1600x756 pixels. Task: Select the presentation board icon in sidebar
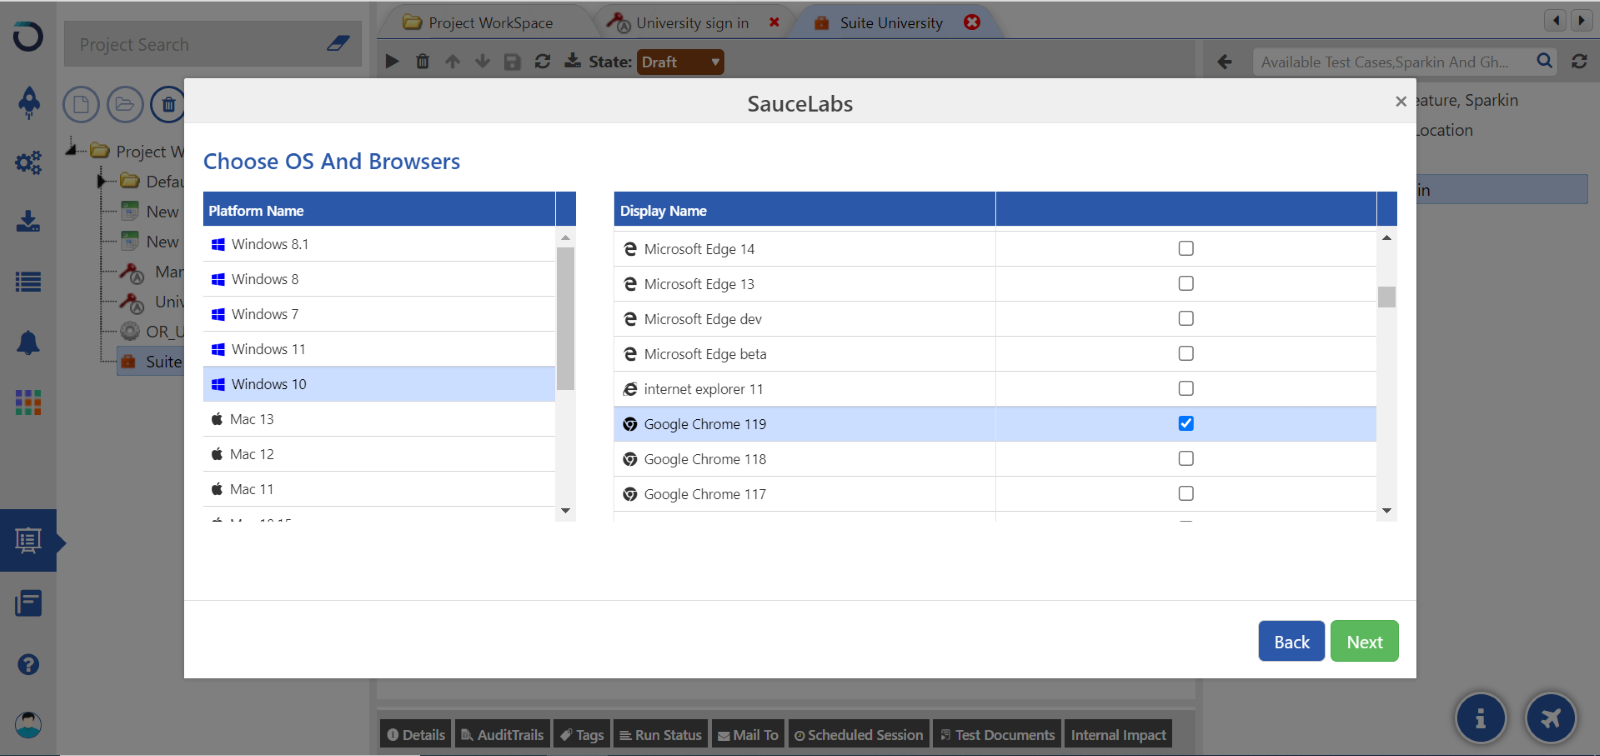[28, 541]
